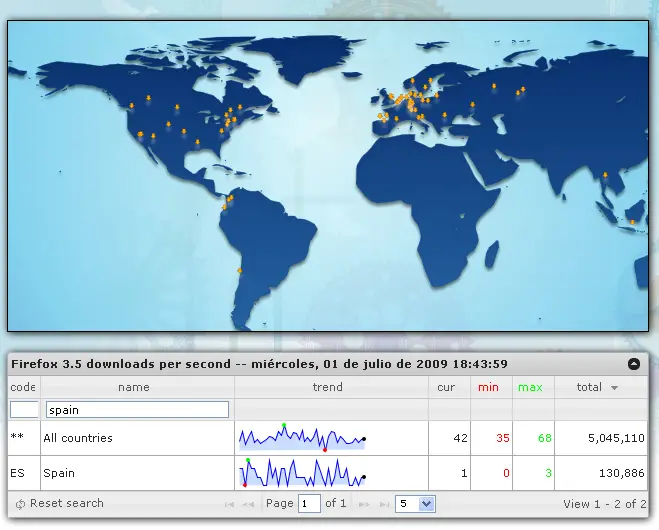Click the Reset search label

(x=66, y=503)
